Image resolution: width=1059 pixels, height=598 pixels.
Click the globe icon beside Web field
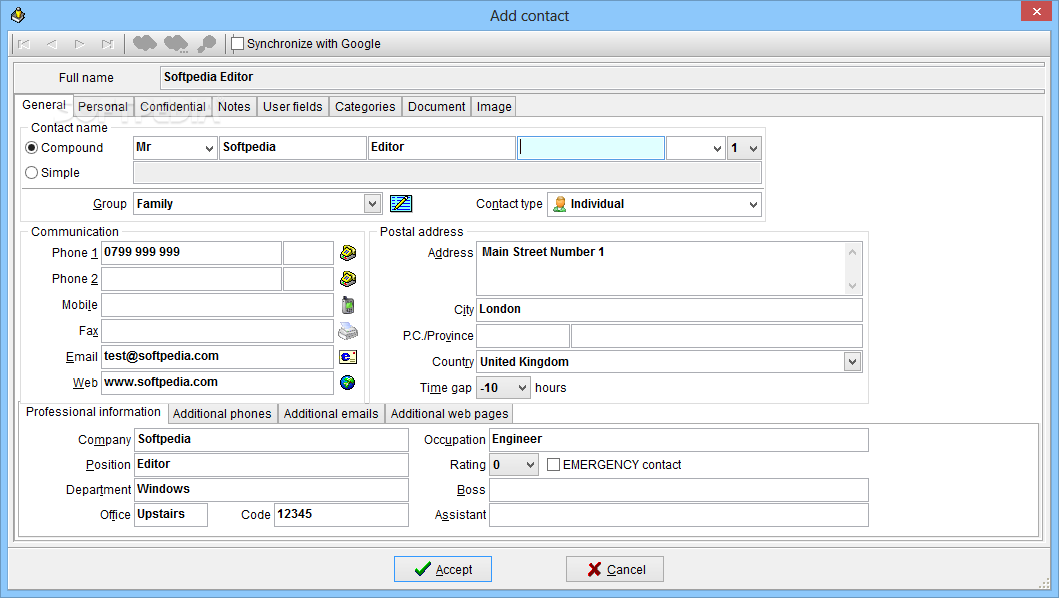click(348, 382)
